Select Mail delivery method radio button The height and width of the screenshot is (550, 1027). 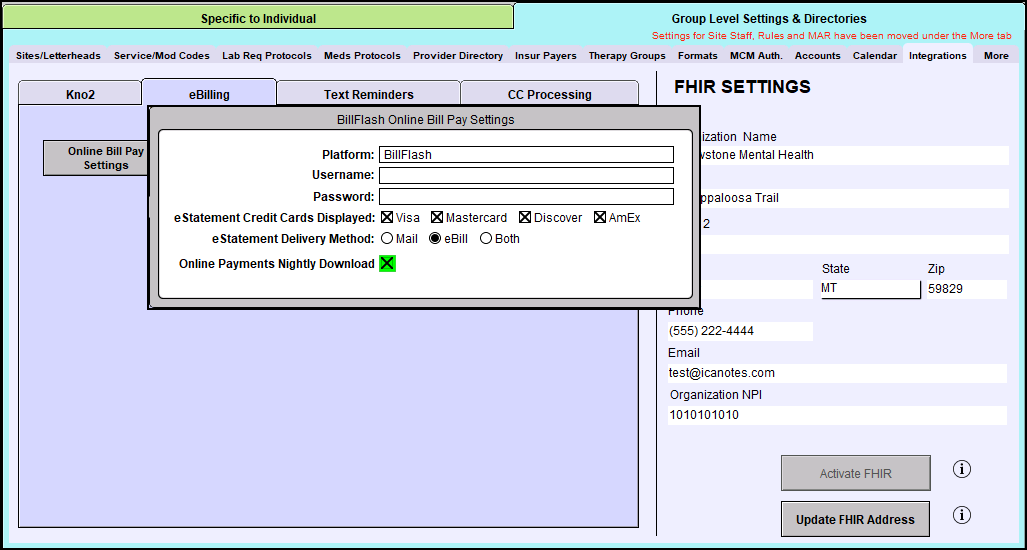click(386, 239)
